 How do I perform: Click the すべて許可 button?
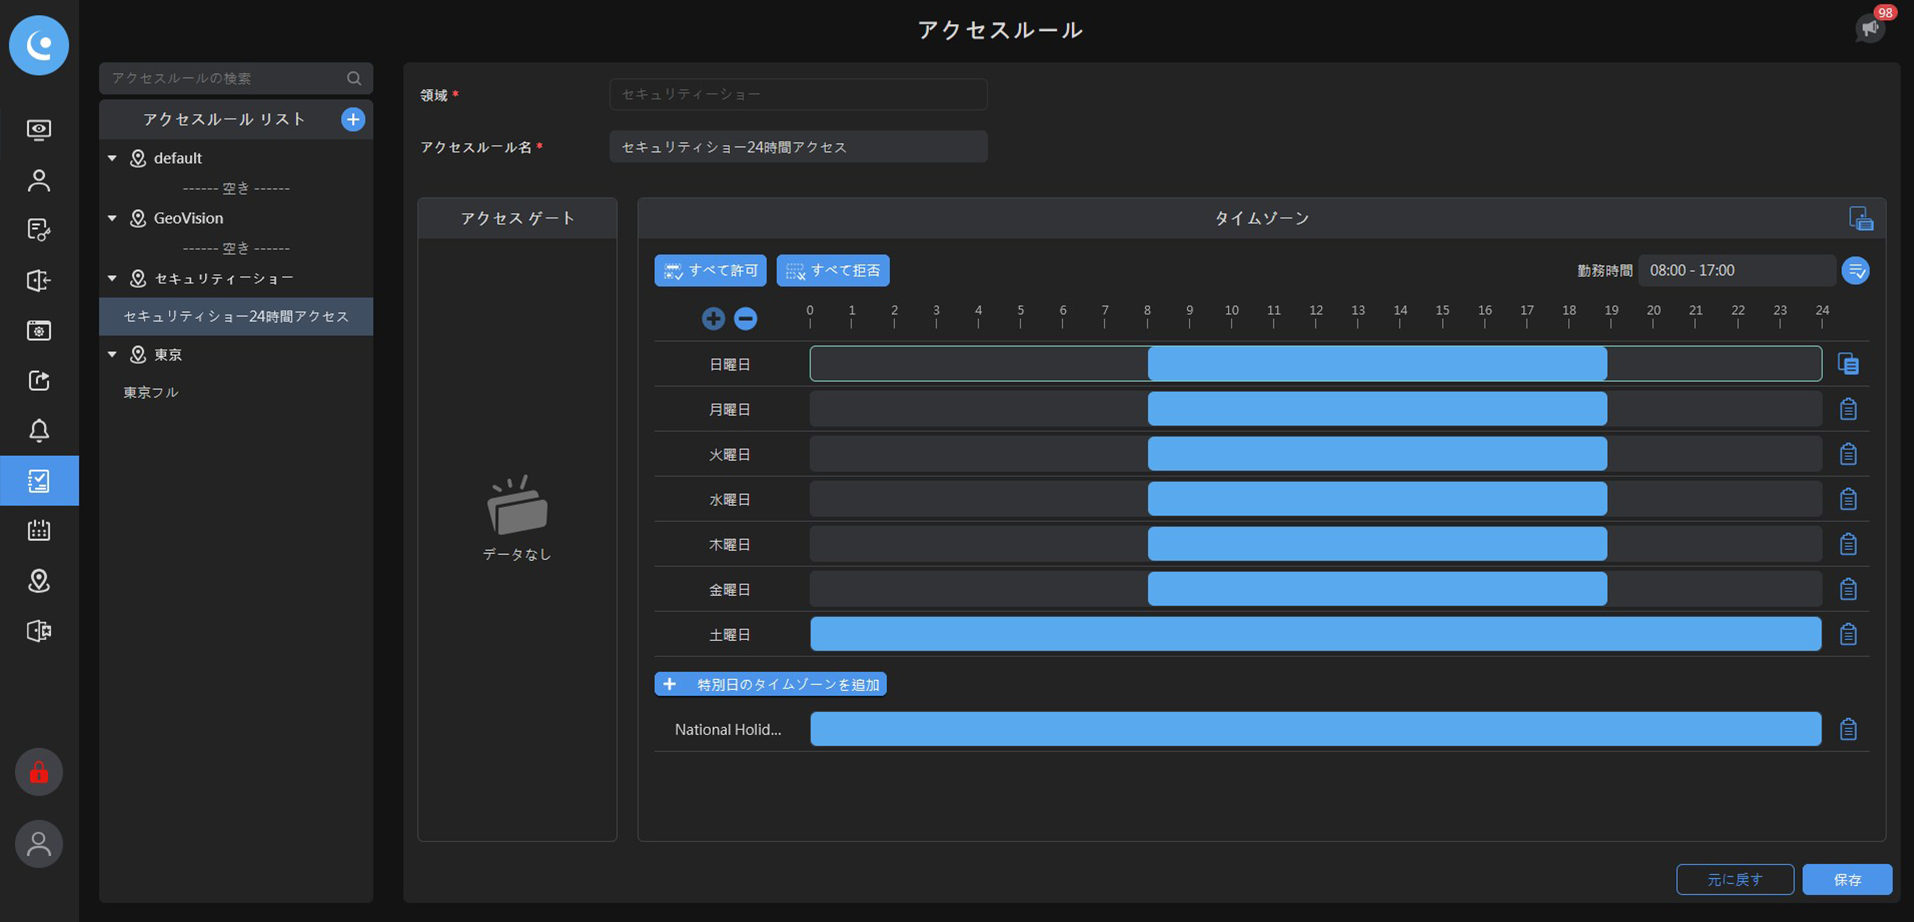pos(710,270)
